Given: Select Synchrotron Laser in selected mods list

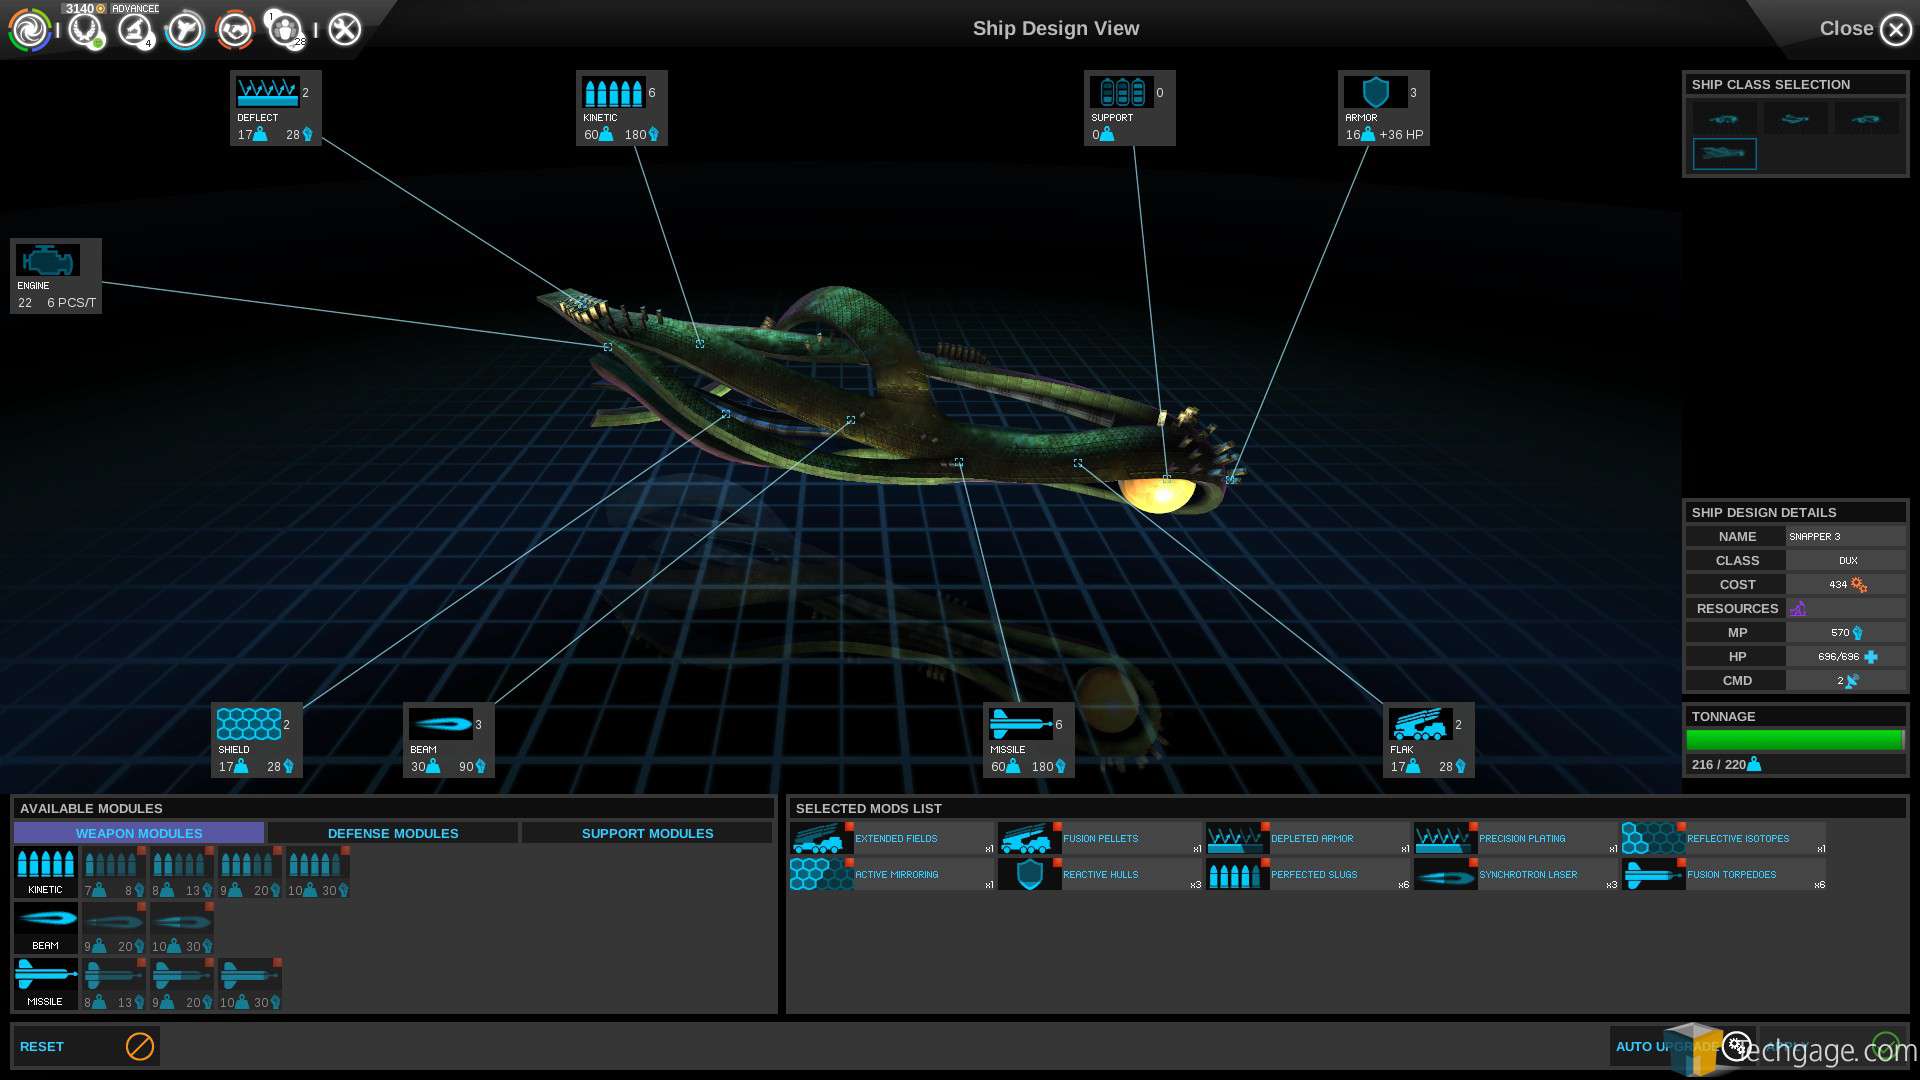Looking at the screenshot, I should coord(1517,875).
